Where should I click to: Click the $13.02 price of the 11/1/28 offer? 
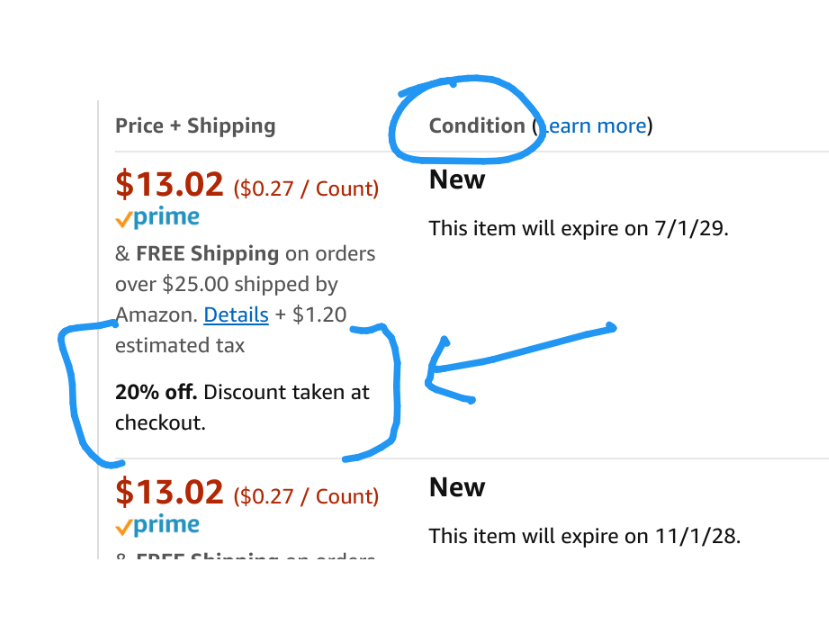coord(169,492)
